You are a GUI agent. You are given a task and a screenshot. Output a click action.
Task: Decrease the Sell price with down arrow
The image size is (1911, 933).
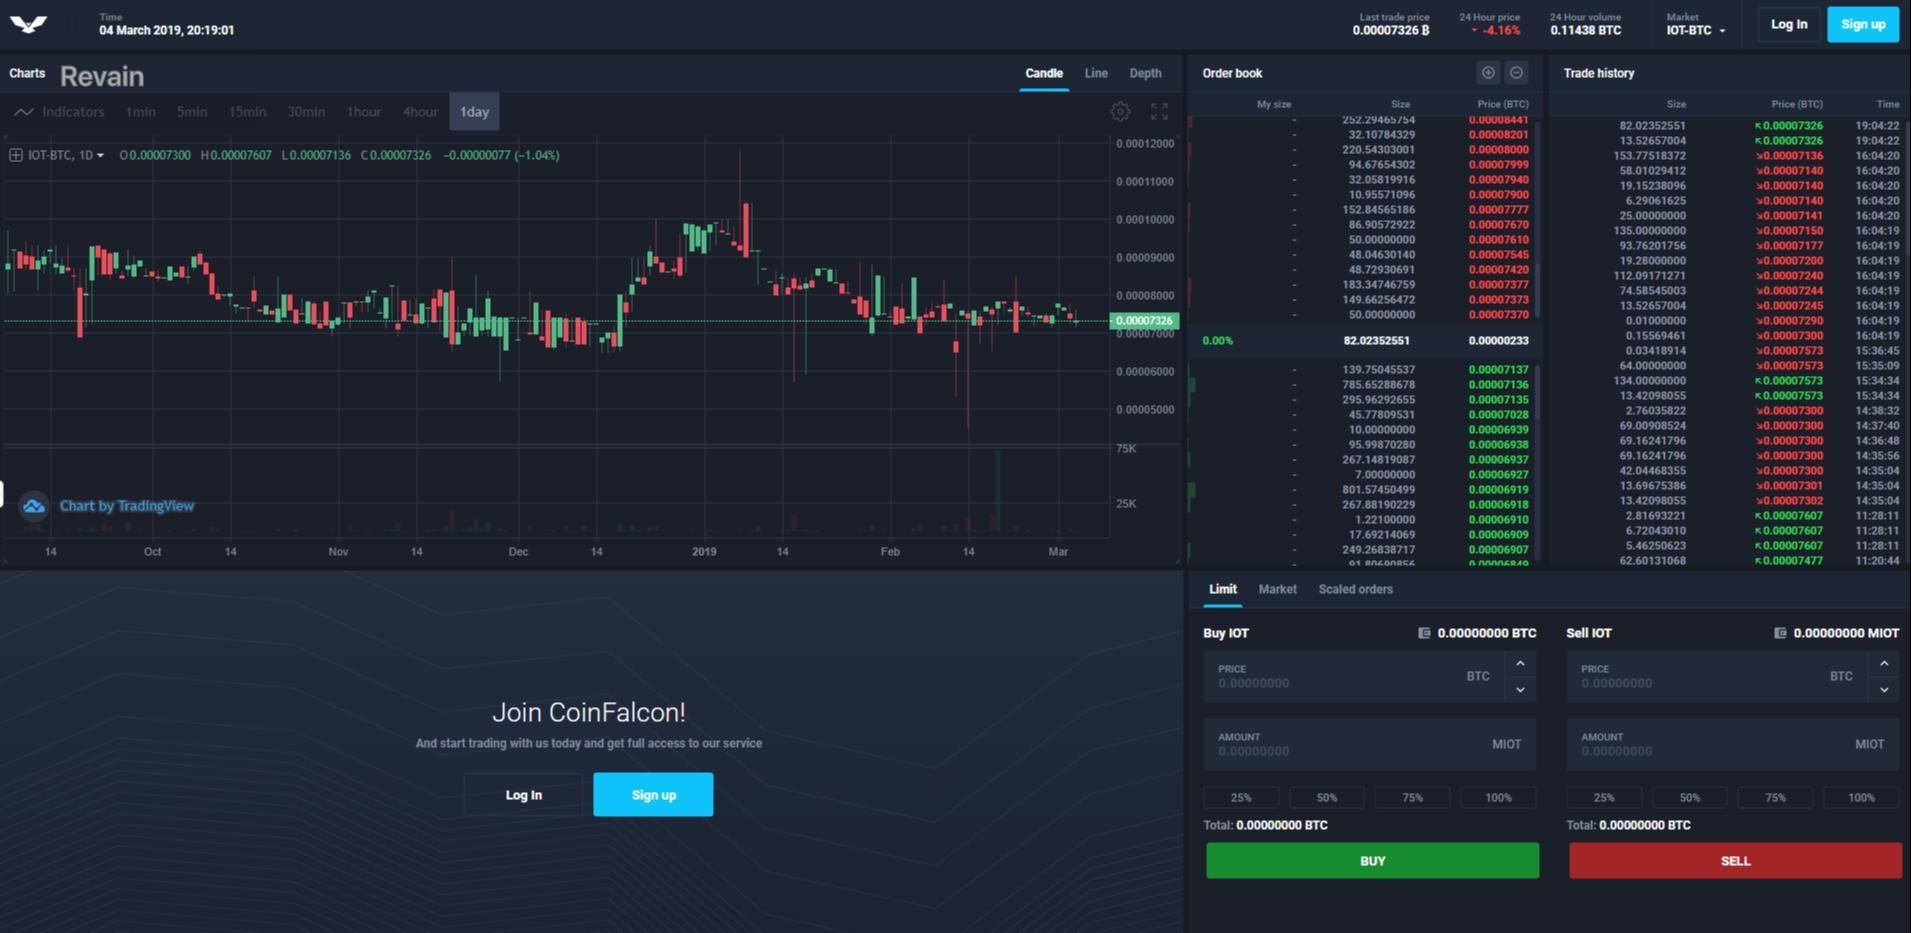(1884, 689)
